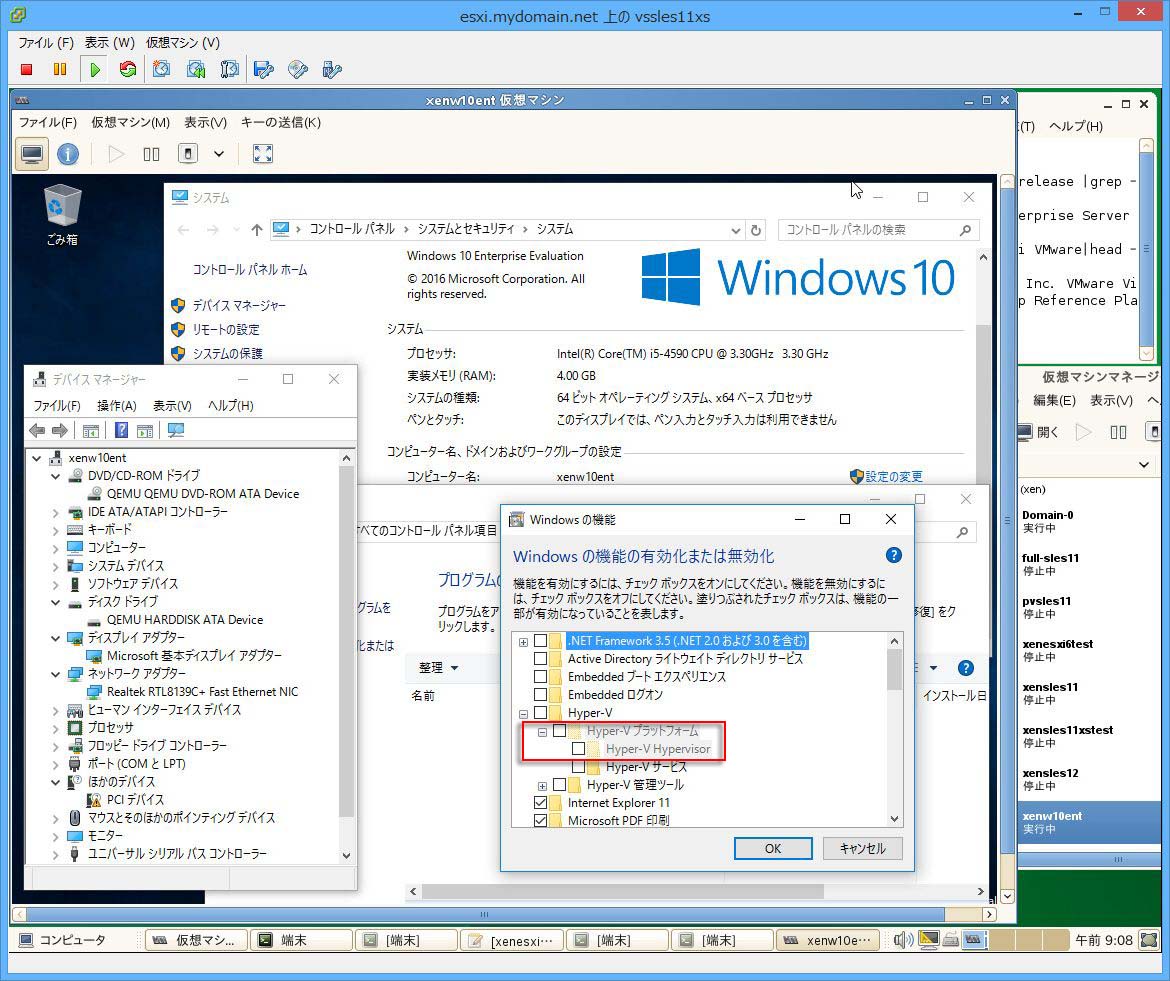Expand the プロセッサ device category
Image resolution: width=1170 pixels, height=981 pixels.
(x=56, y=727)
